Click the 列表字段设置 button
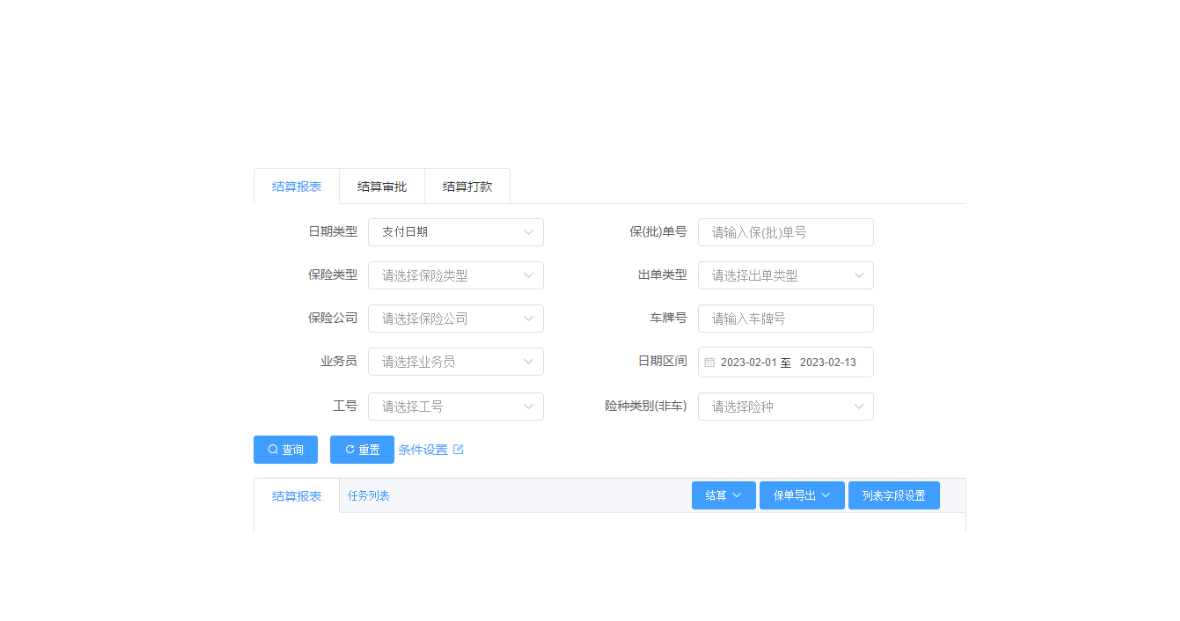 (x=894, y=495)
